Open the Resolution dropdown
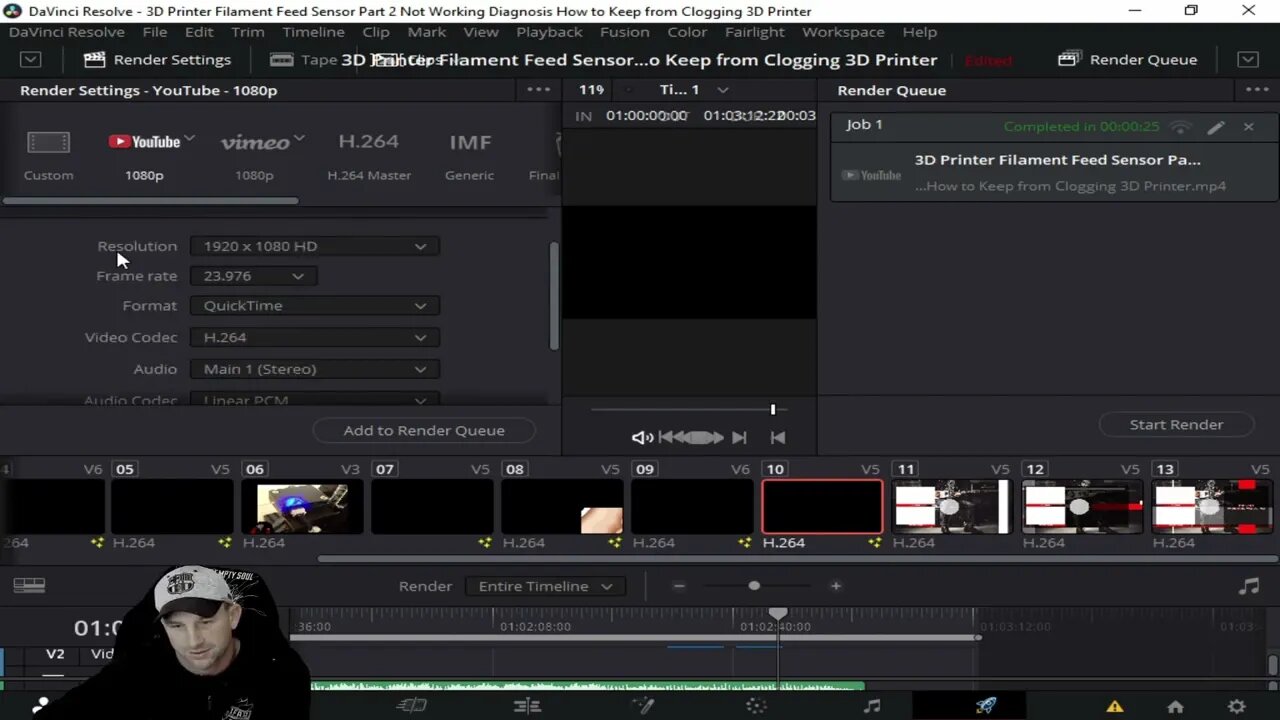This screenshot has height=720, width=1280. (315, 246)
